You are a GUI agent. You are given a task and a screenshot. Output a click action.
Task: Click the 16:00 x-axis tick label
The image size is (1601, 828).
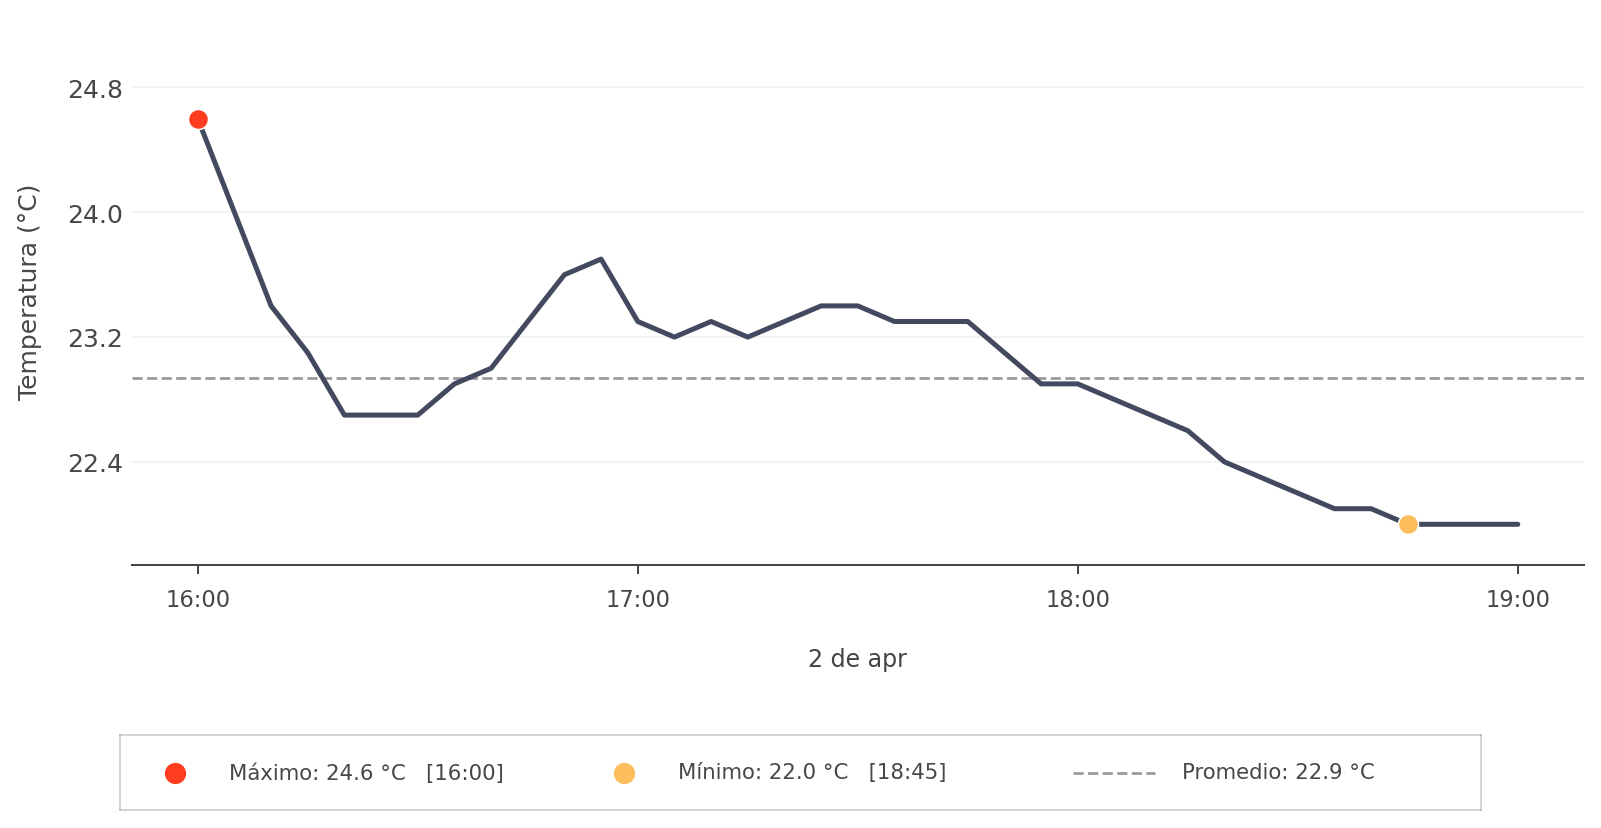[x=198, y=600]
